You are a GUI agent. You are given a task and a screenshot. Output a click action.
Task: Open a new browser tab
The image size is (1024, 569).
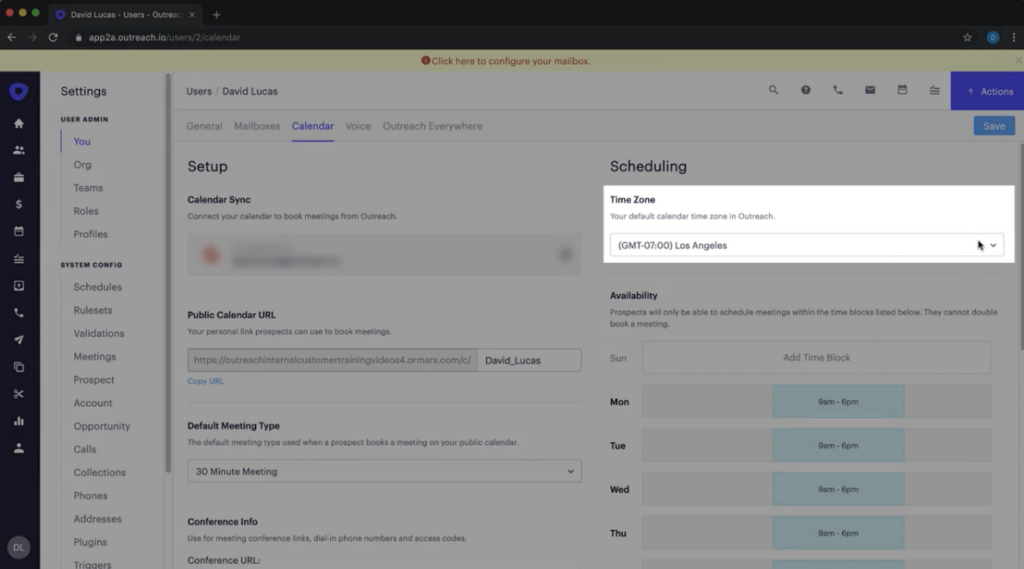pos(216,14)
